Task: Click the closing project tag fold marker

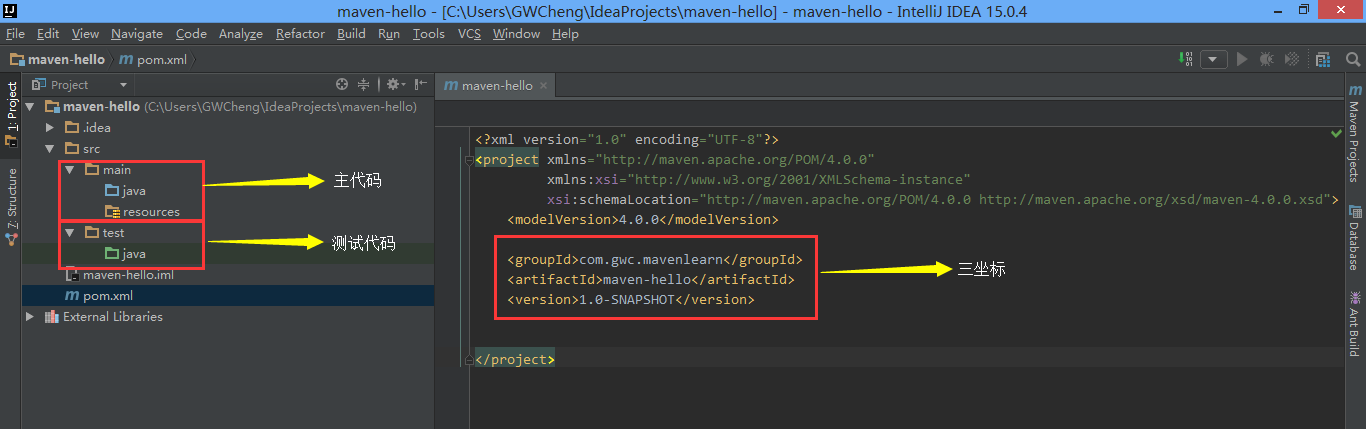Action: [x=467, y=359]
